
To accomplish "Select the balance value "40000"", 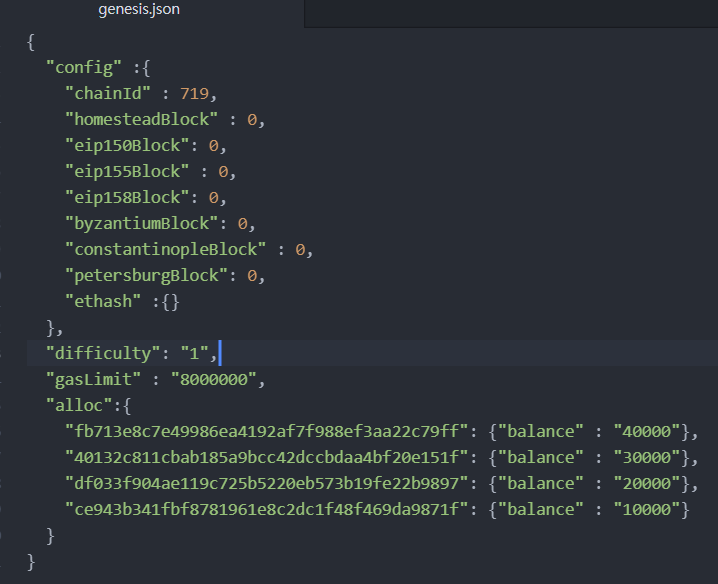I will click(647, 431).
